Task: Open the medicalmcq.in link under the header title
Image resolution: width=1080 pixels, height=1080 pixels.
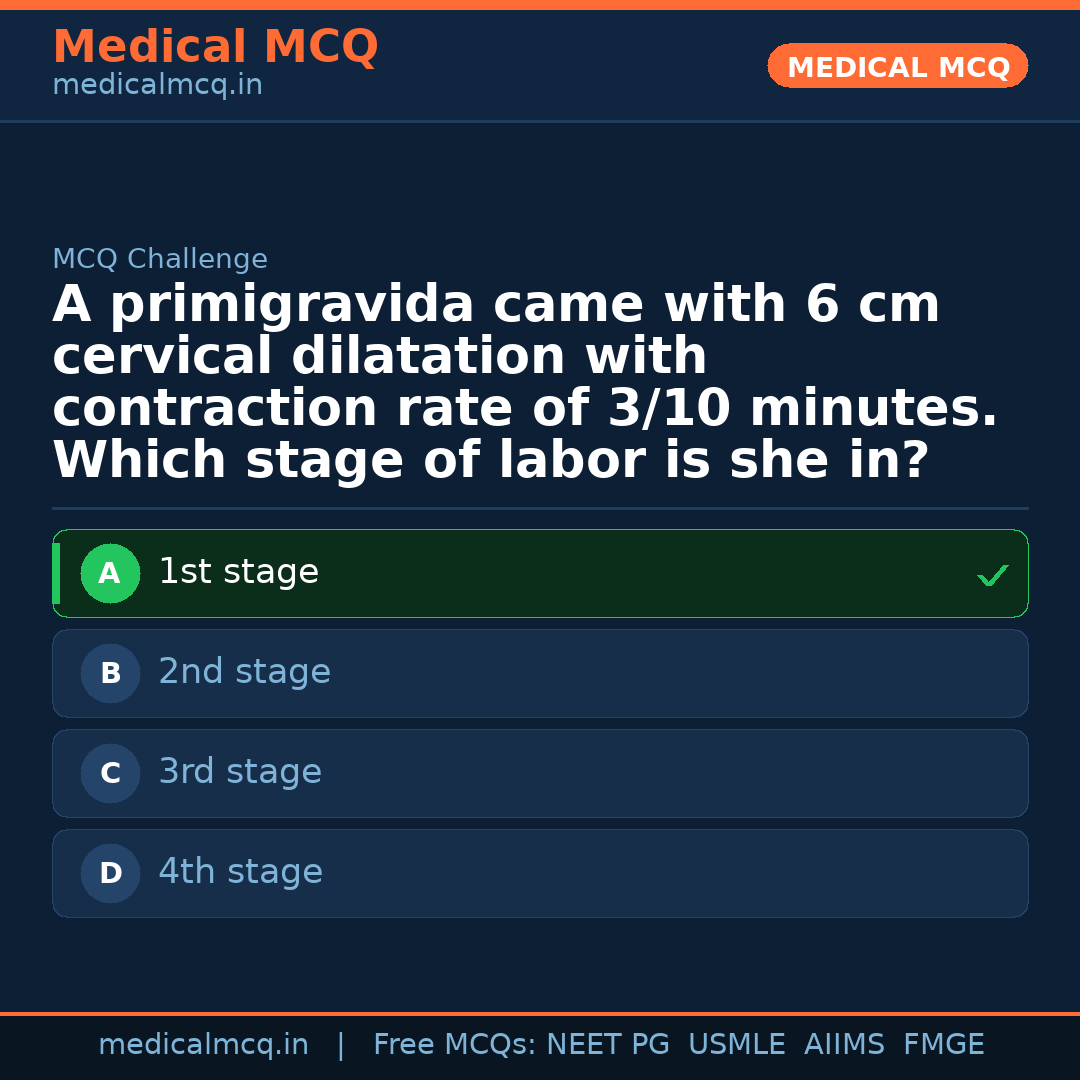Action: (157, 86)
